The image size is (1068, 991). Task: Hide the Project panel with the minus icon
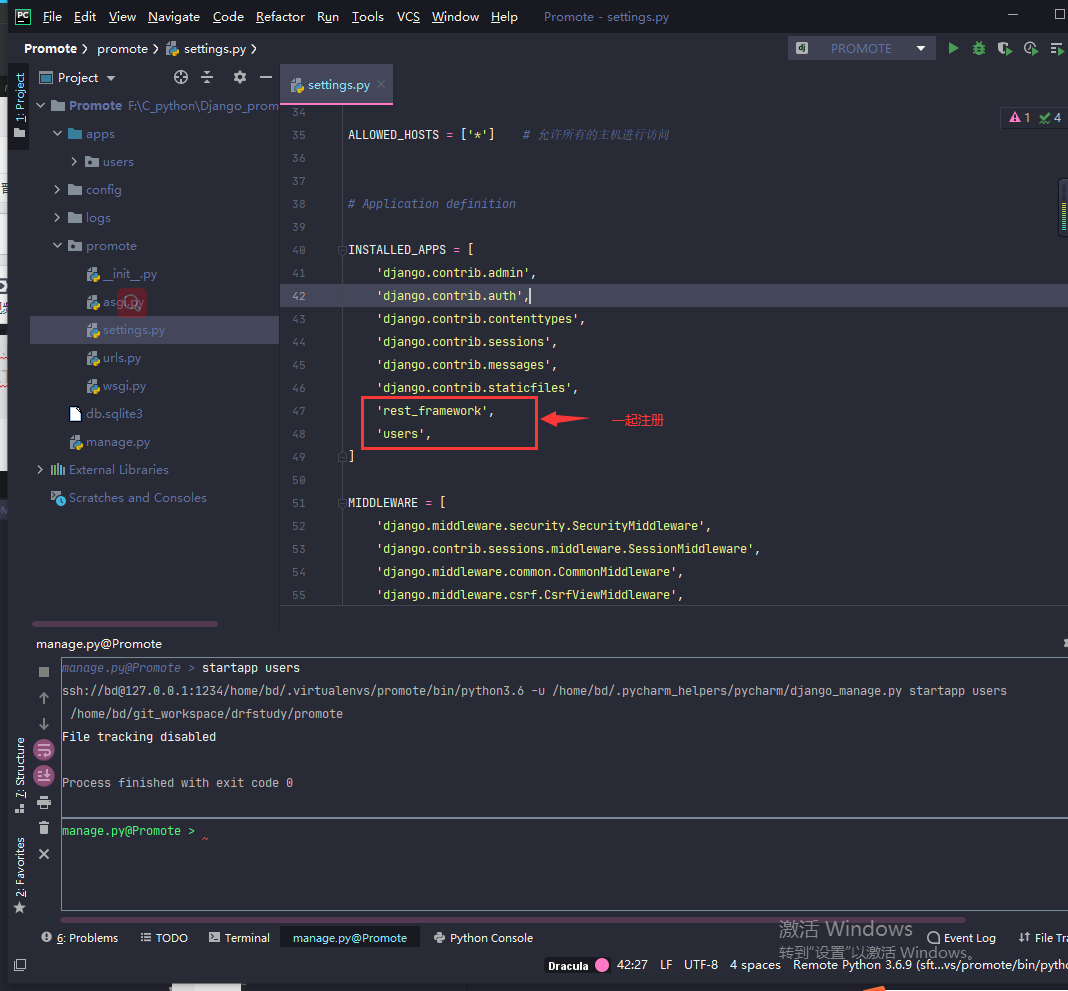tap(266, 78)
